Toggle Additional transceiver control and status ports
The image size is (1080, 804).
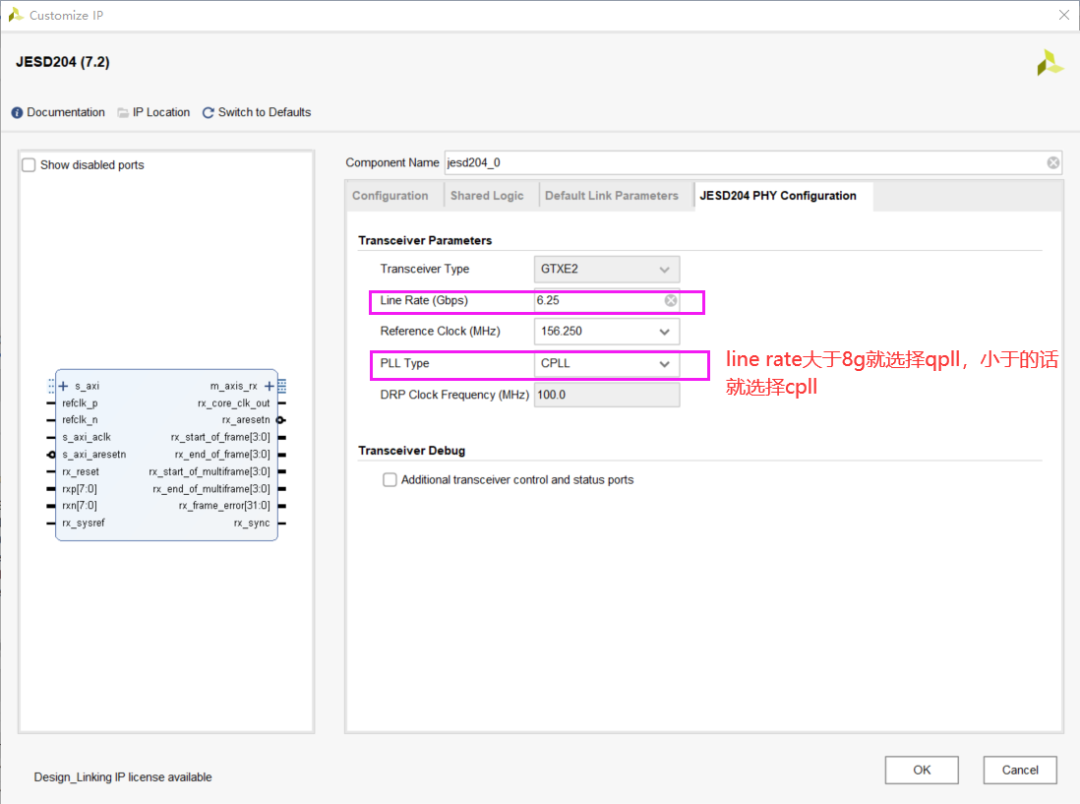click(x=390, y=480)
